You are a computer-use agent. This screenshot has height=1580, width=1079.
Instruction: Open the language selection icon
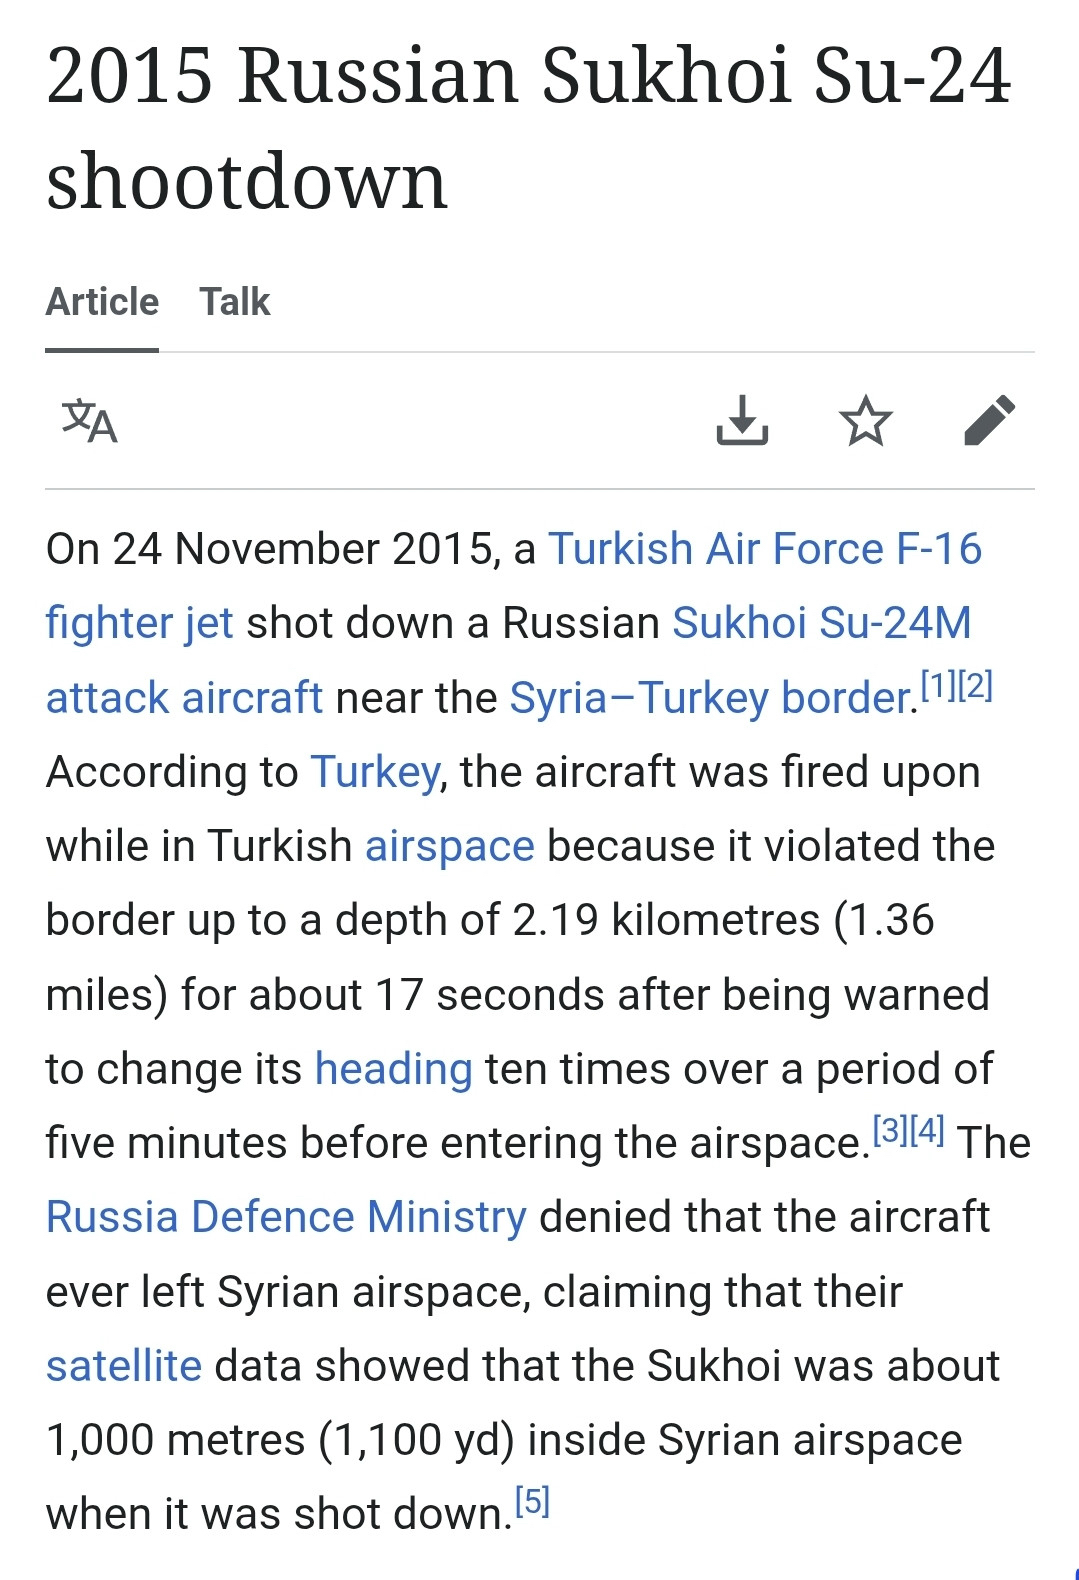[x=90, y=421]
